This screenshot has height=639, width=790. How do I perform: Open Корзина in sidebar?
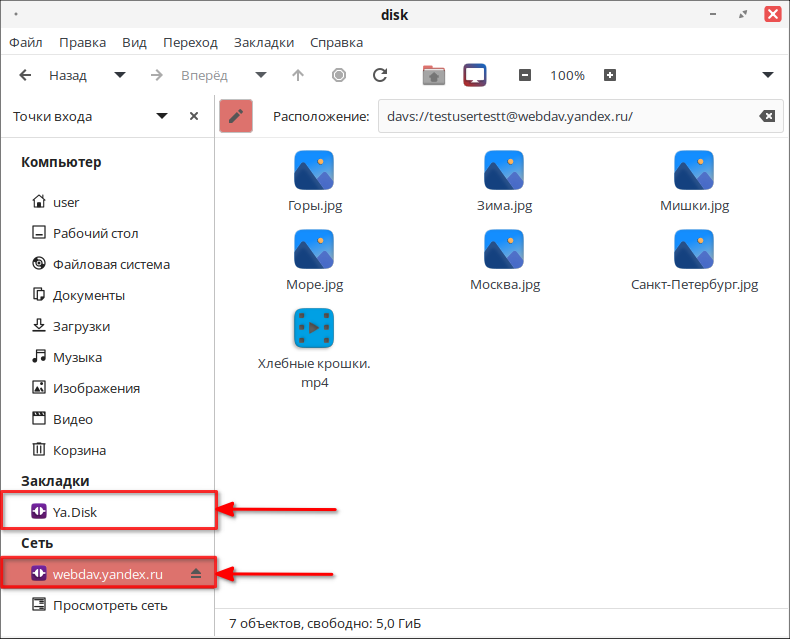pos(108,450)
